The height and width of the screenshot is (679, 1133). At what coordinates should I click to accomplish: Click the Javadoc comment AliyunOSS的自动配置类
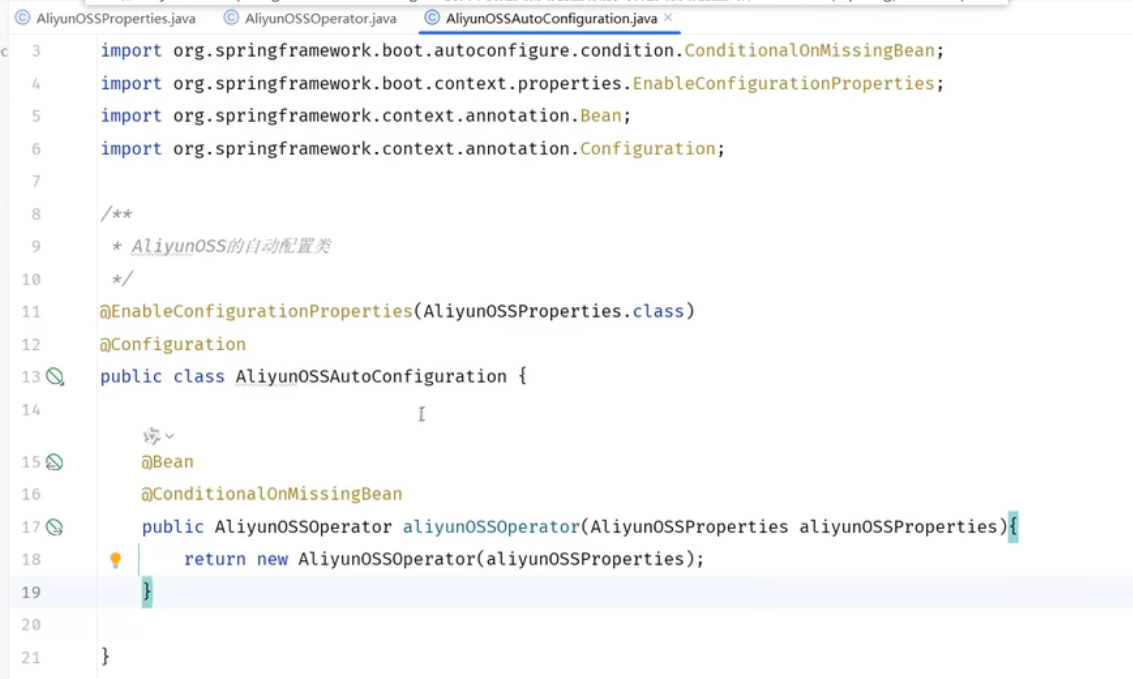(231, 246)
